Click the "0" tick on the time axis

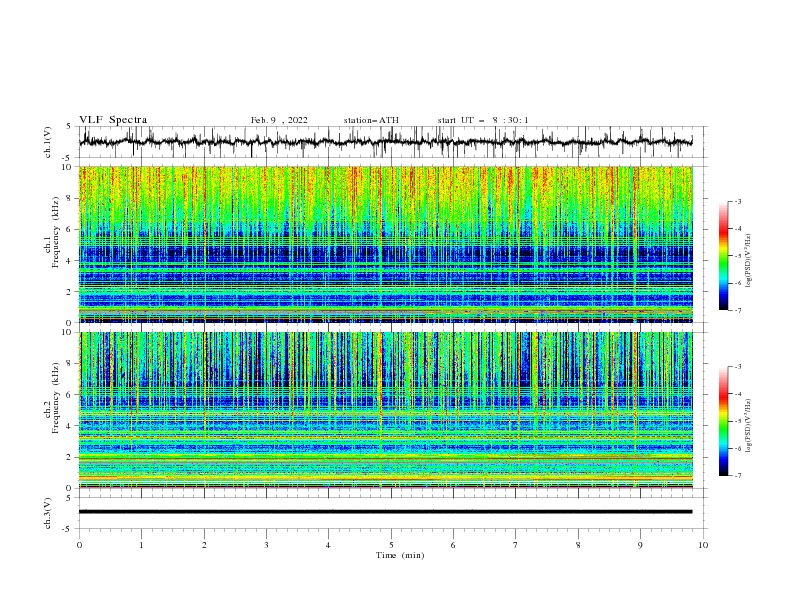(79, 545)
